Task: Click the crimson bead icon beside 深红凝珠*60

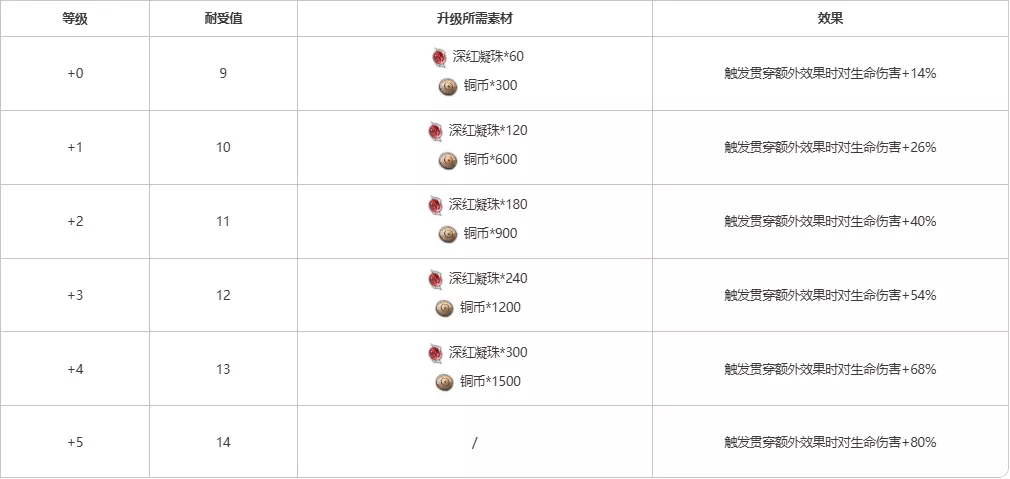Action: coord(438,57)
